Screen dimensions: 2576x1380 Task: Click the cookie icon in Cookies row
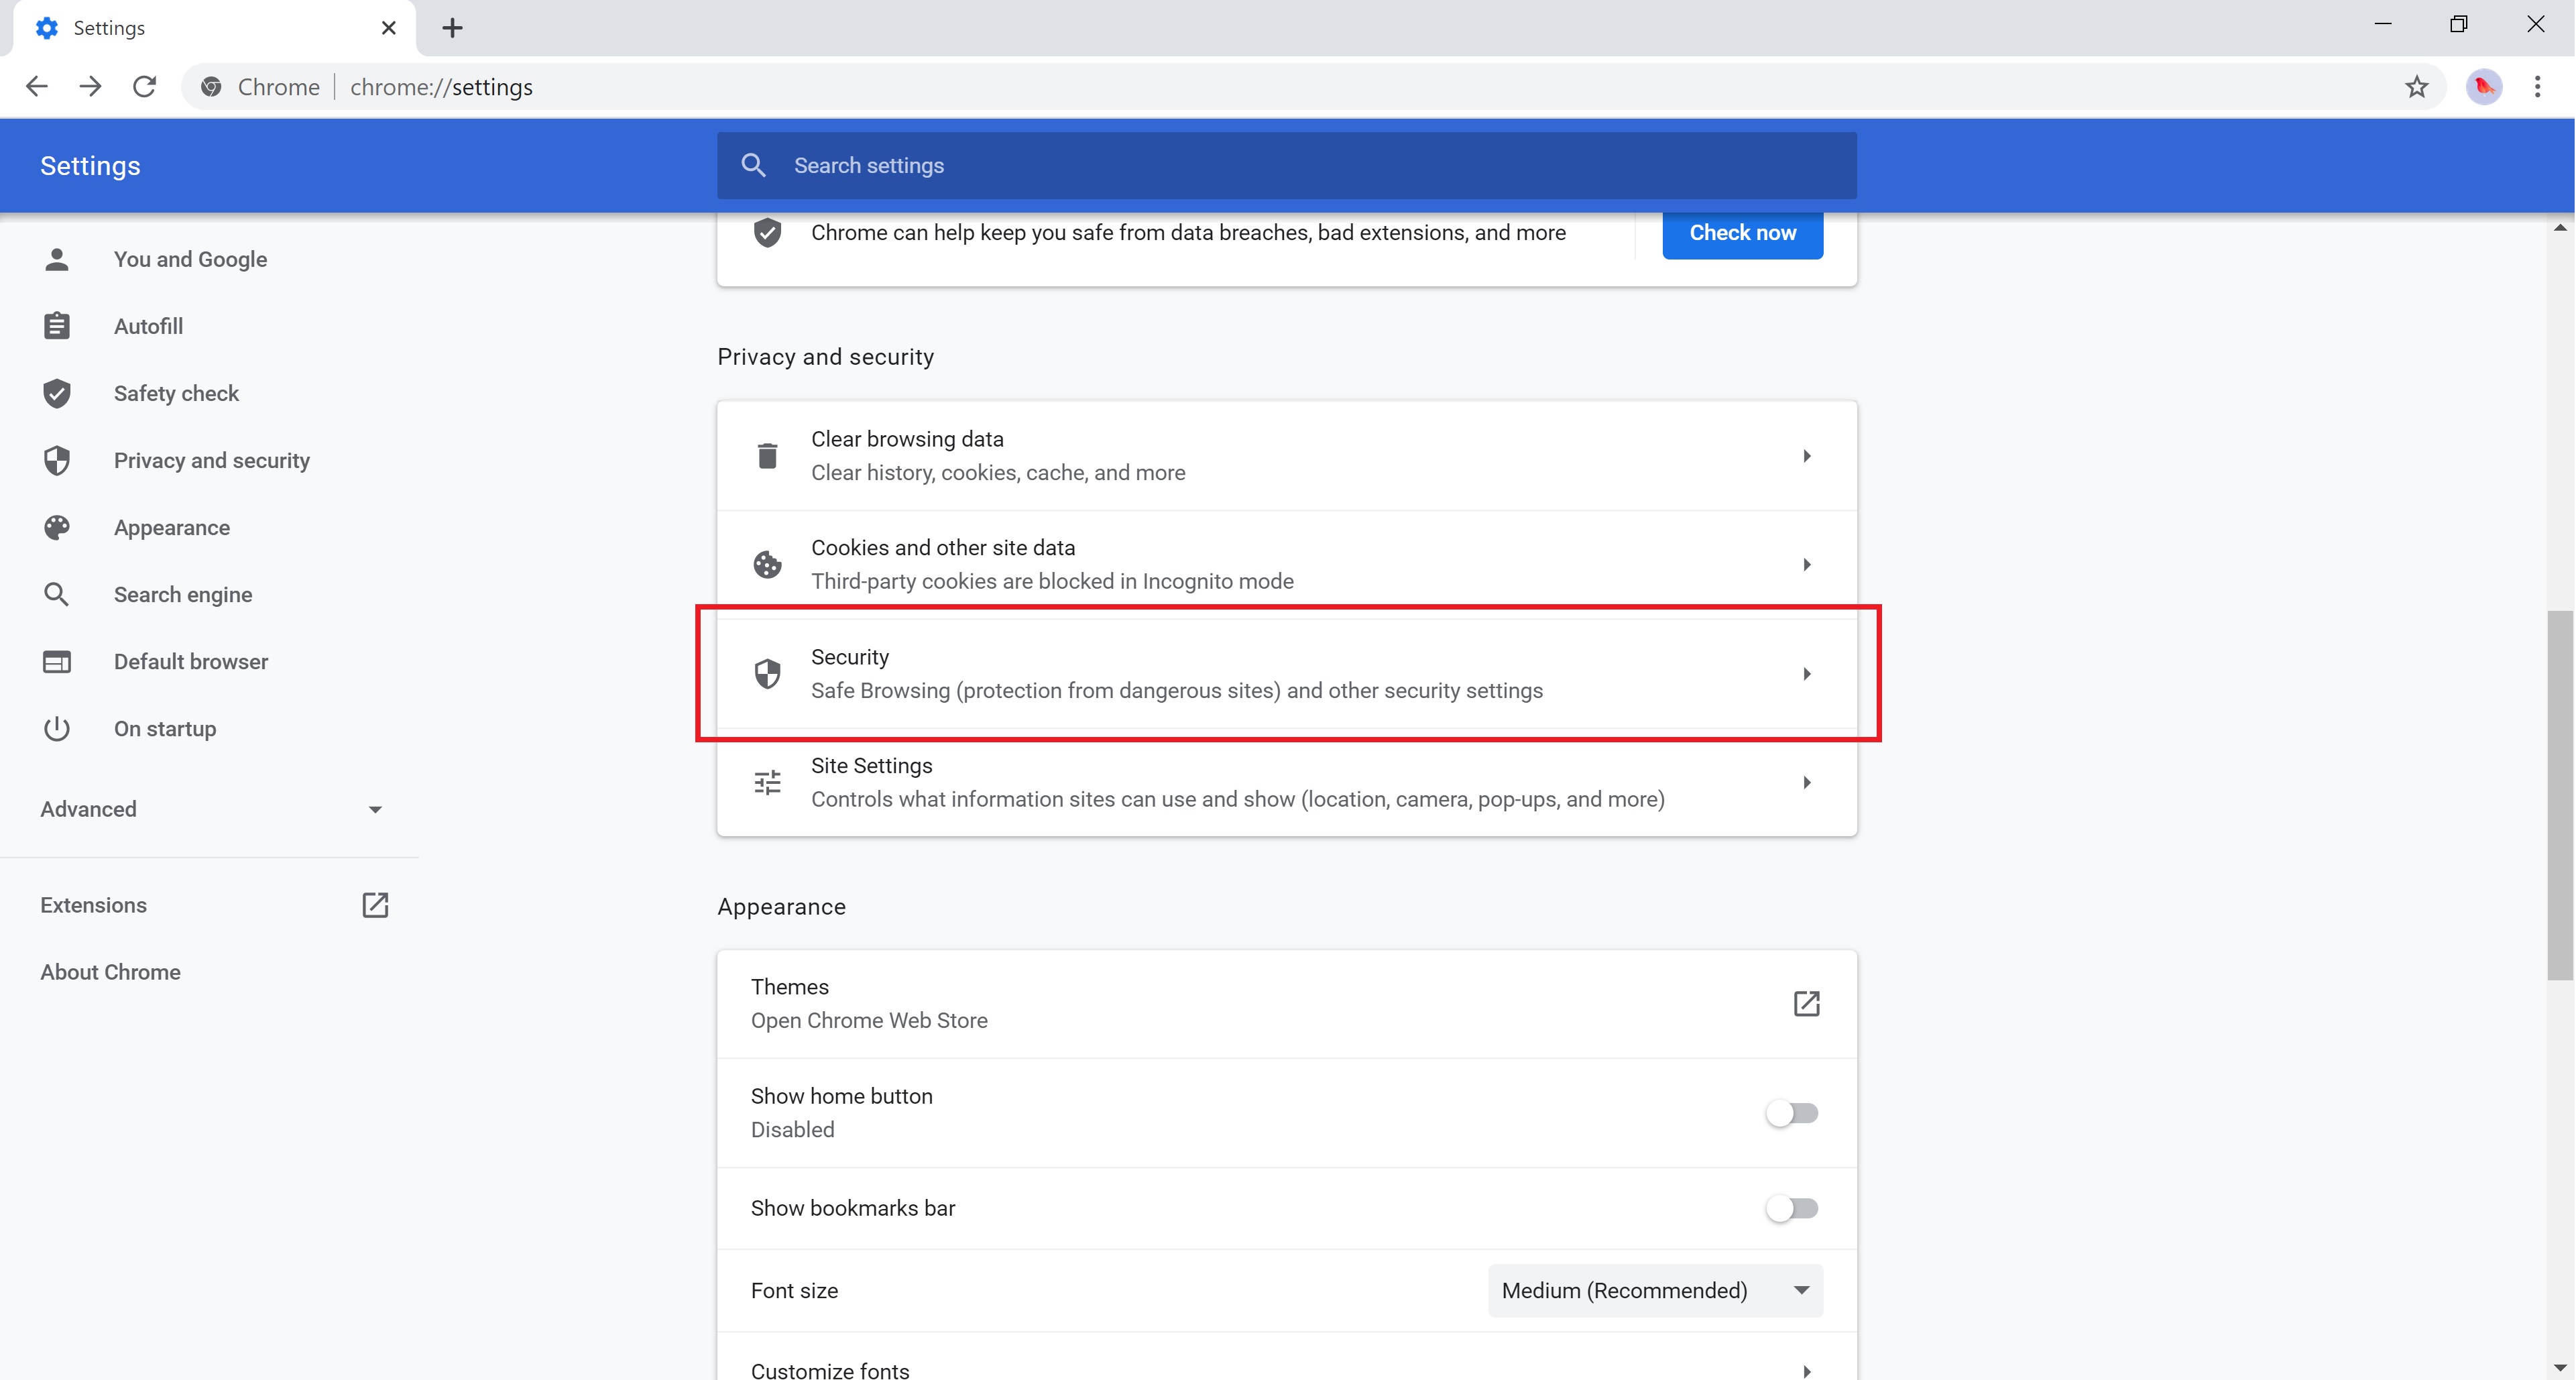767,565
